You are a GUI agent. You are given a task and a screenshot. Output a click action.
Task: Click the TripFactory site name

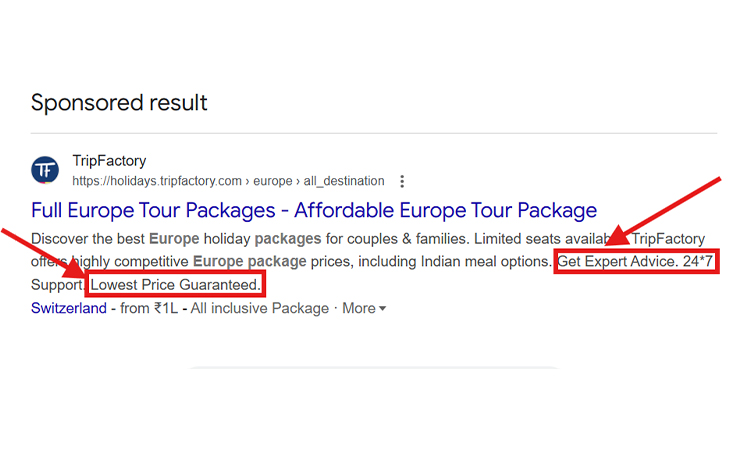[x=109, y=161]
